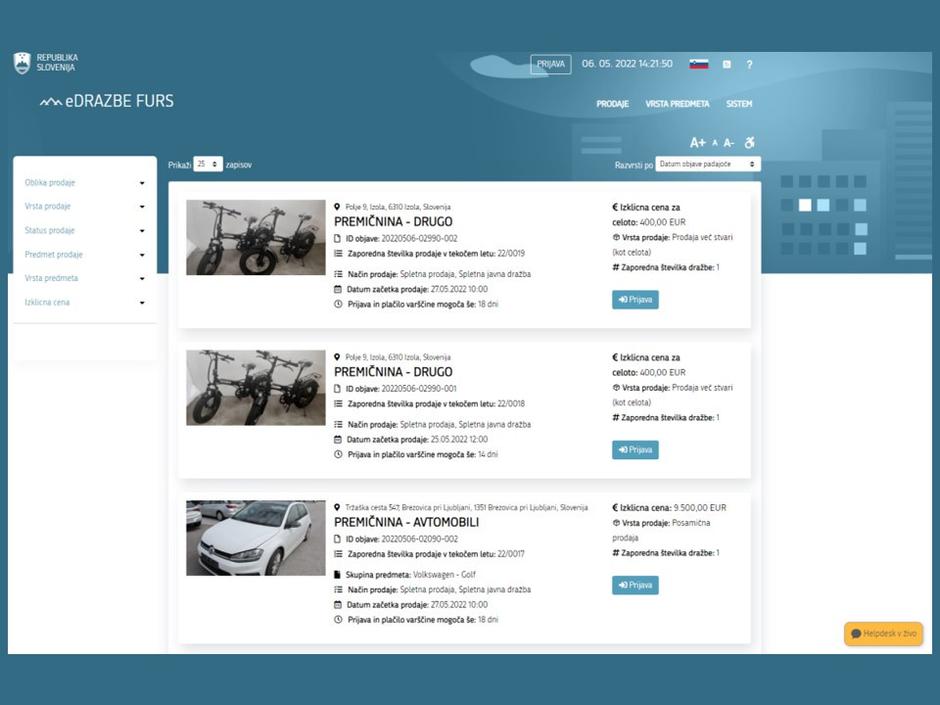Click the white Volkswagen Golf thumbnail
Viewport: 940px width, 705px height.
coord(255,538)
